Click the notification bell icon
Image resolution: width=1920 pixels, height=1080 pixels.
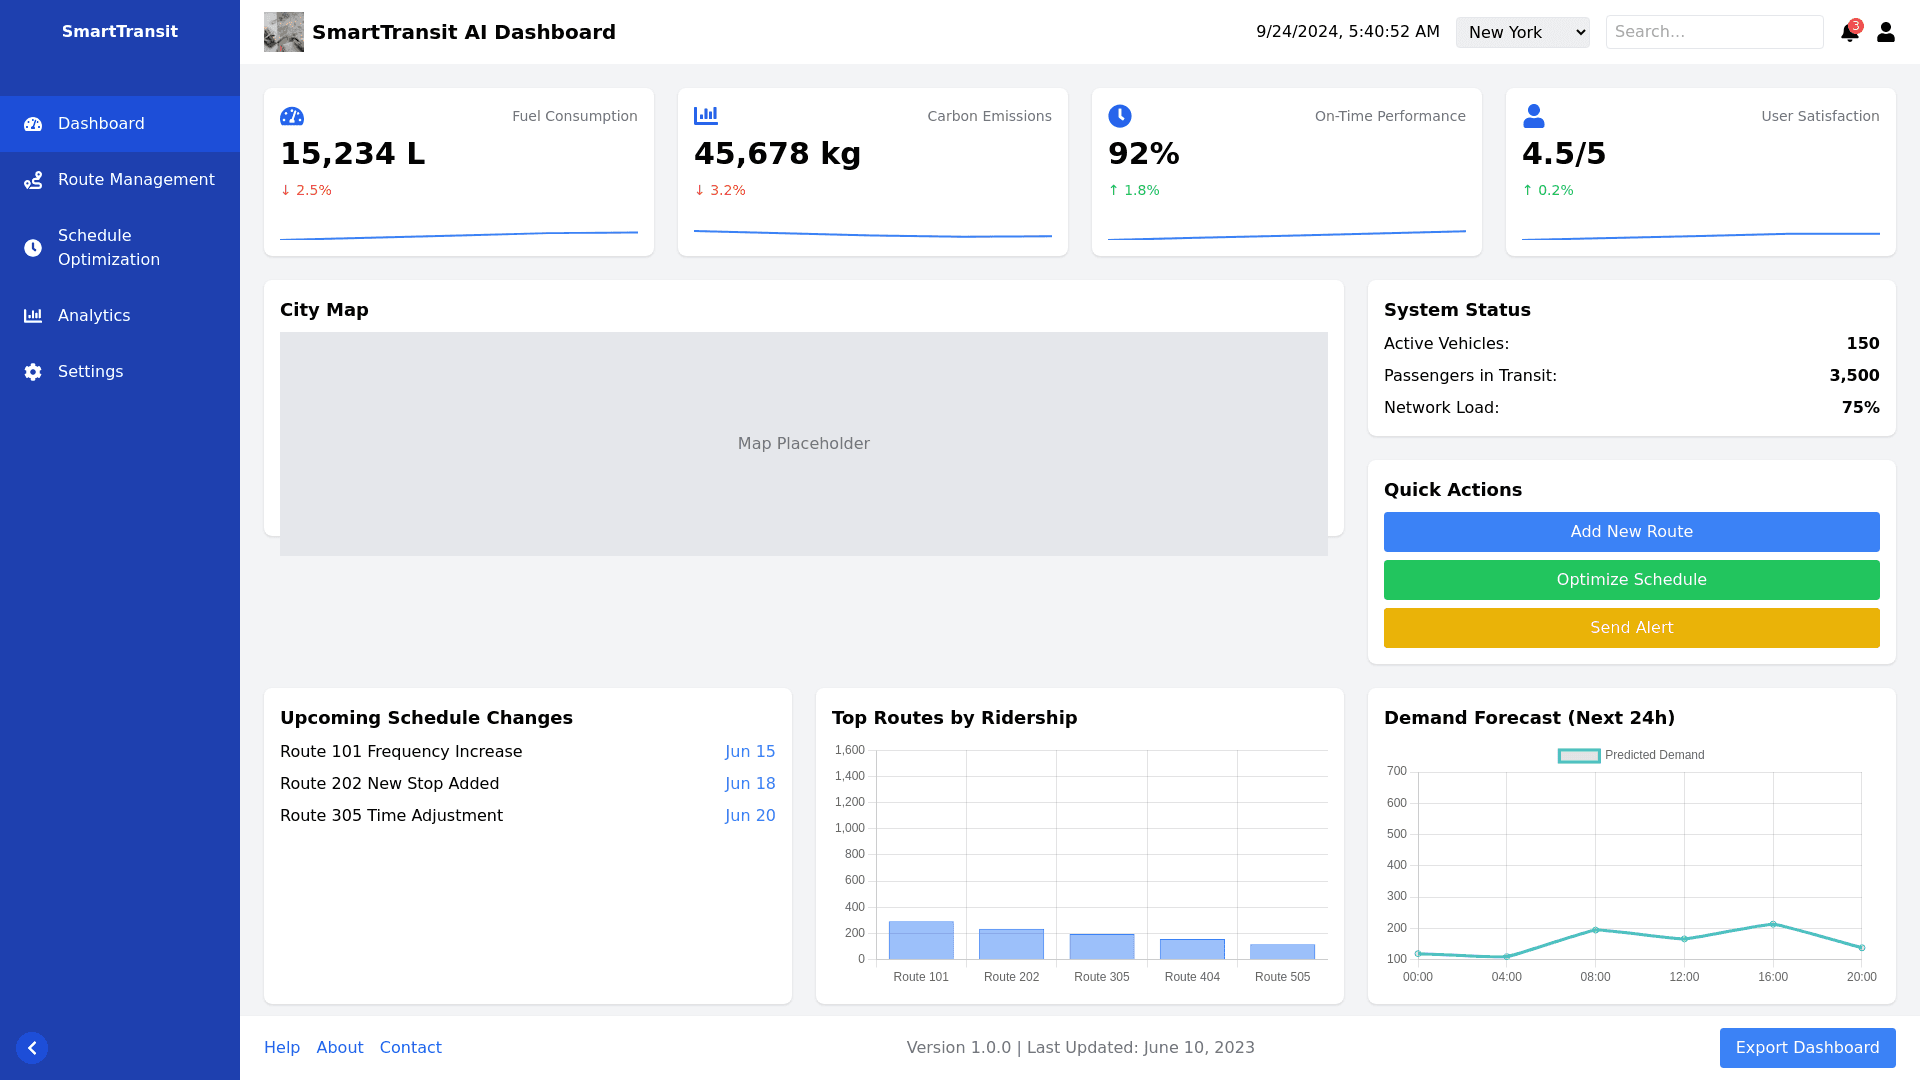tap(1849, 33)
